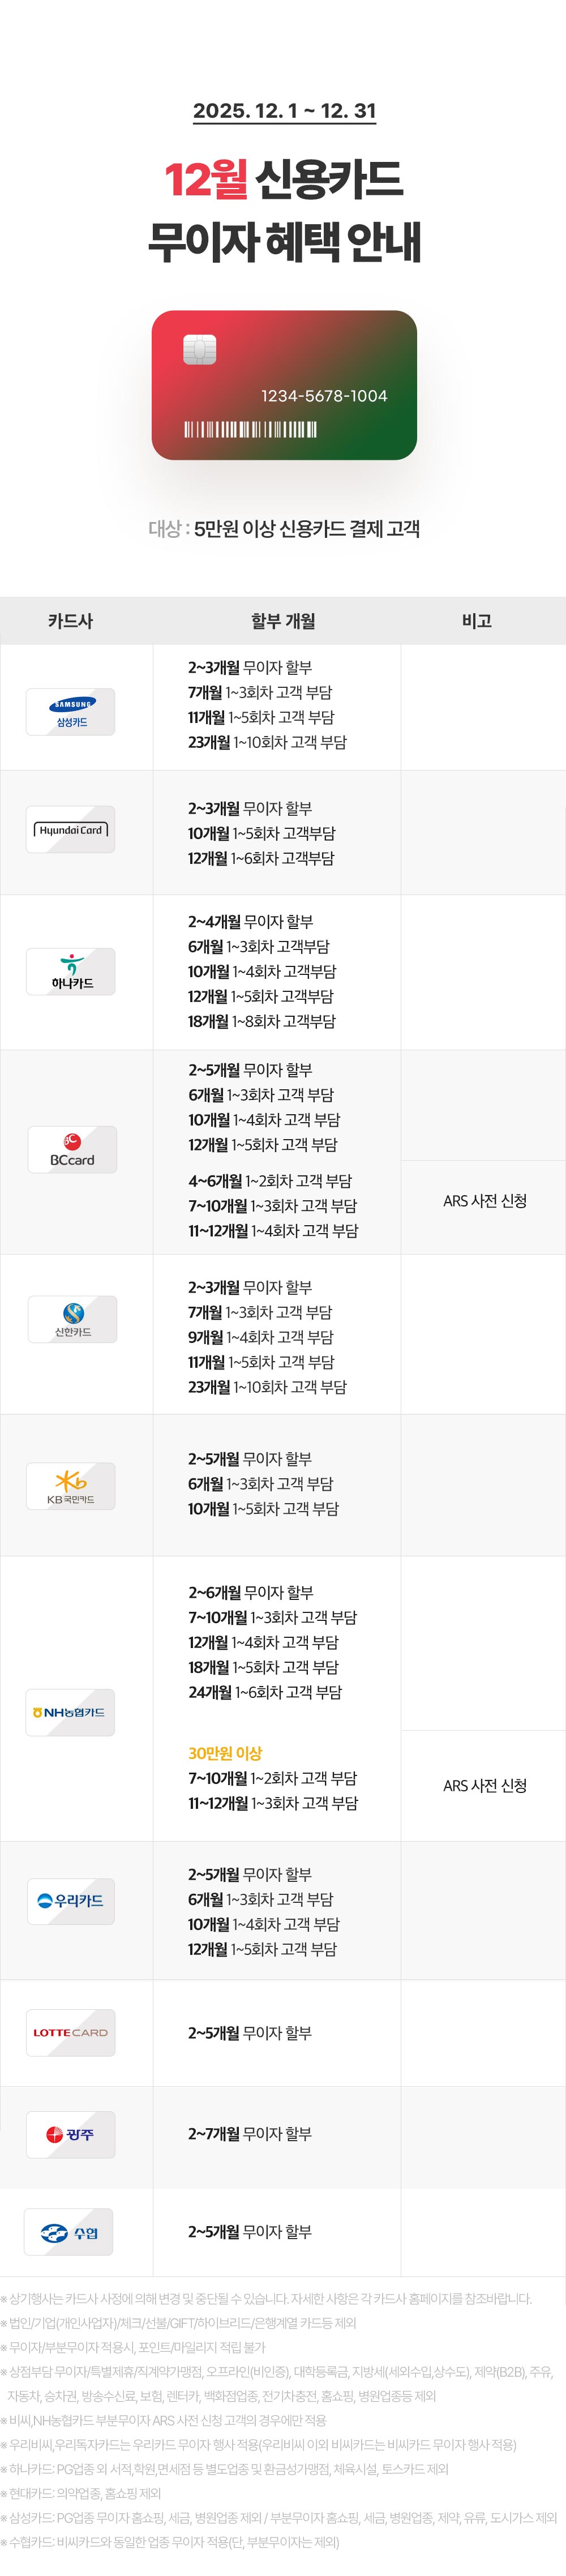Click the 카드사 column header
Viewport: 566px width, 2576px height.
click(x=71, y=621)
